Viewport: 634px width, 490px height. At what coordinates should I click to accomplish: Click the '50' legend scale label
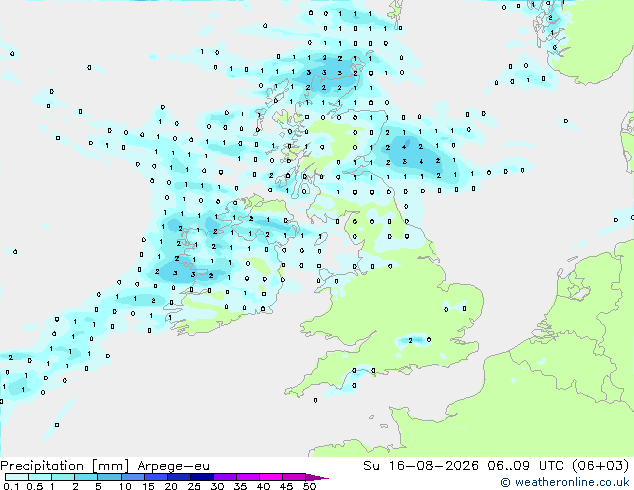tap(309, 486)
